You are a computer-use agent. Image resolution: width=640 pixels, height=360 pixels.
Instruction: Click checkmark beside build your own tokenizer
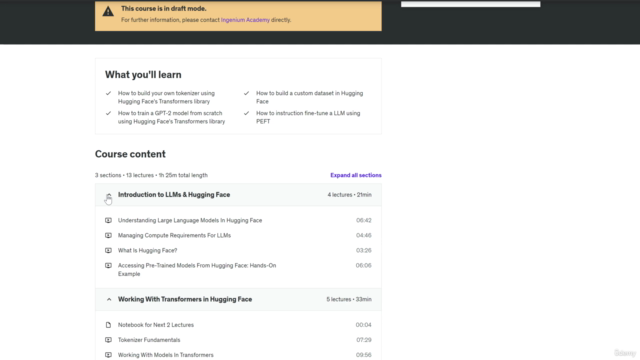108,93
